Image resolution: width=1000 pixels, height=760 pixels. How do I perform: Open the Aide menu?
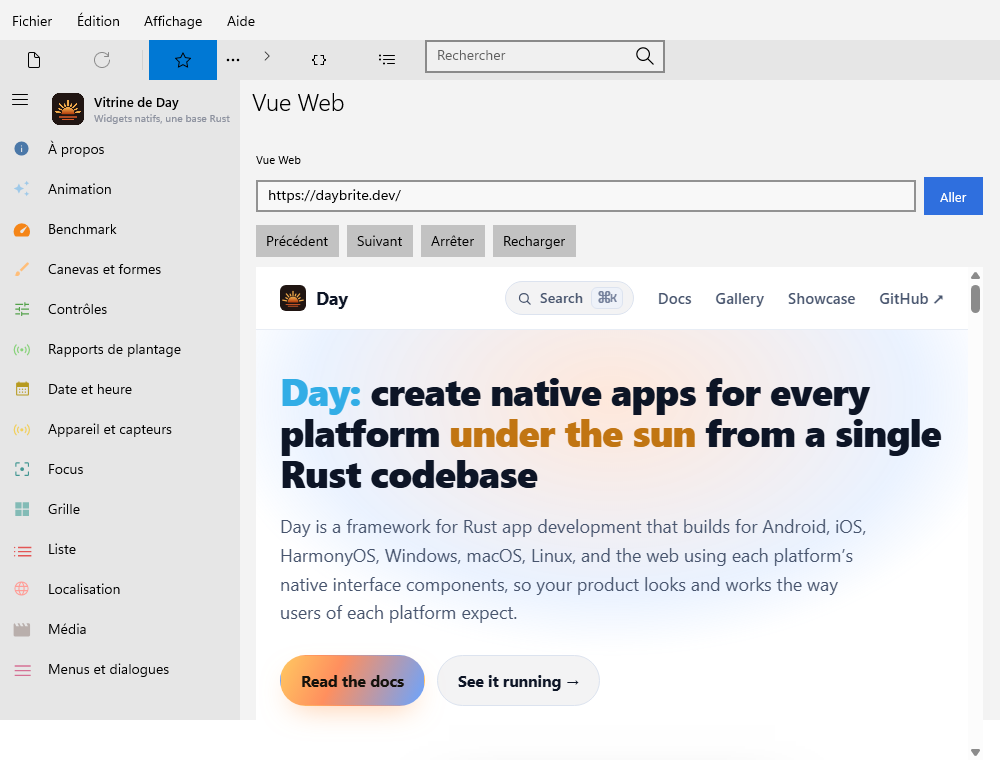tap(240, 21)
